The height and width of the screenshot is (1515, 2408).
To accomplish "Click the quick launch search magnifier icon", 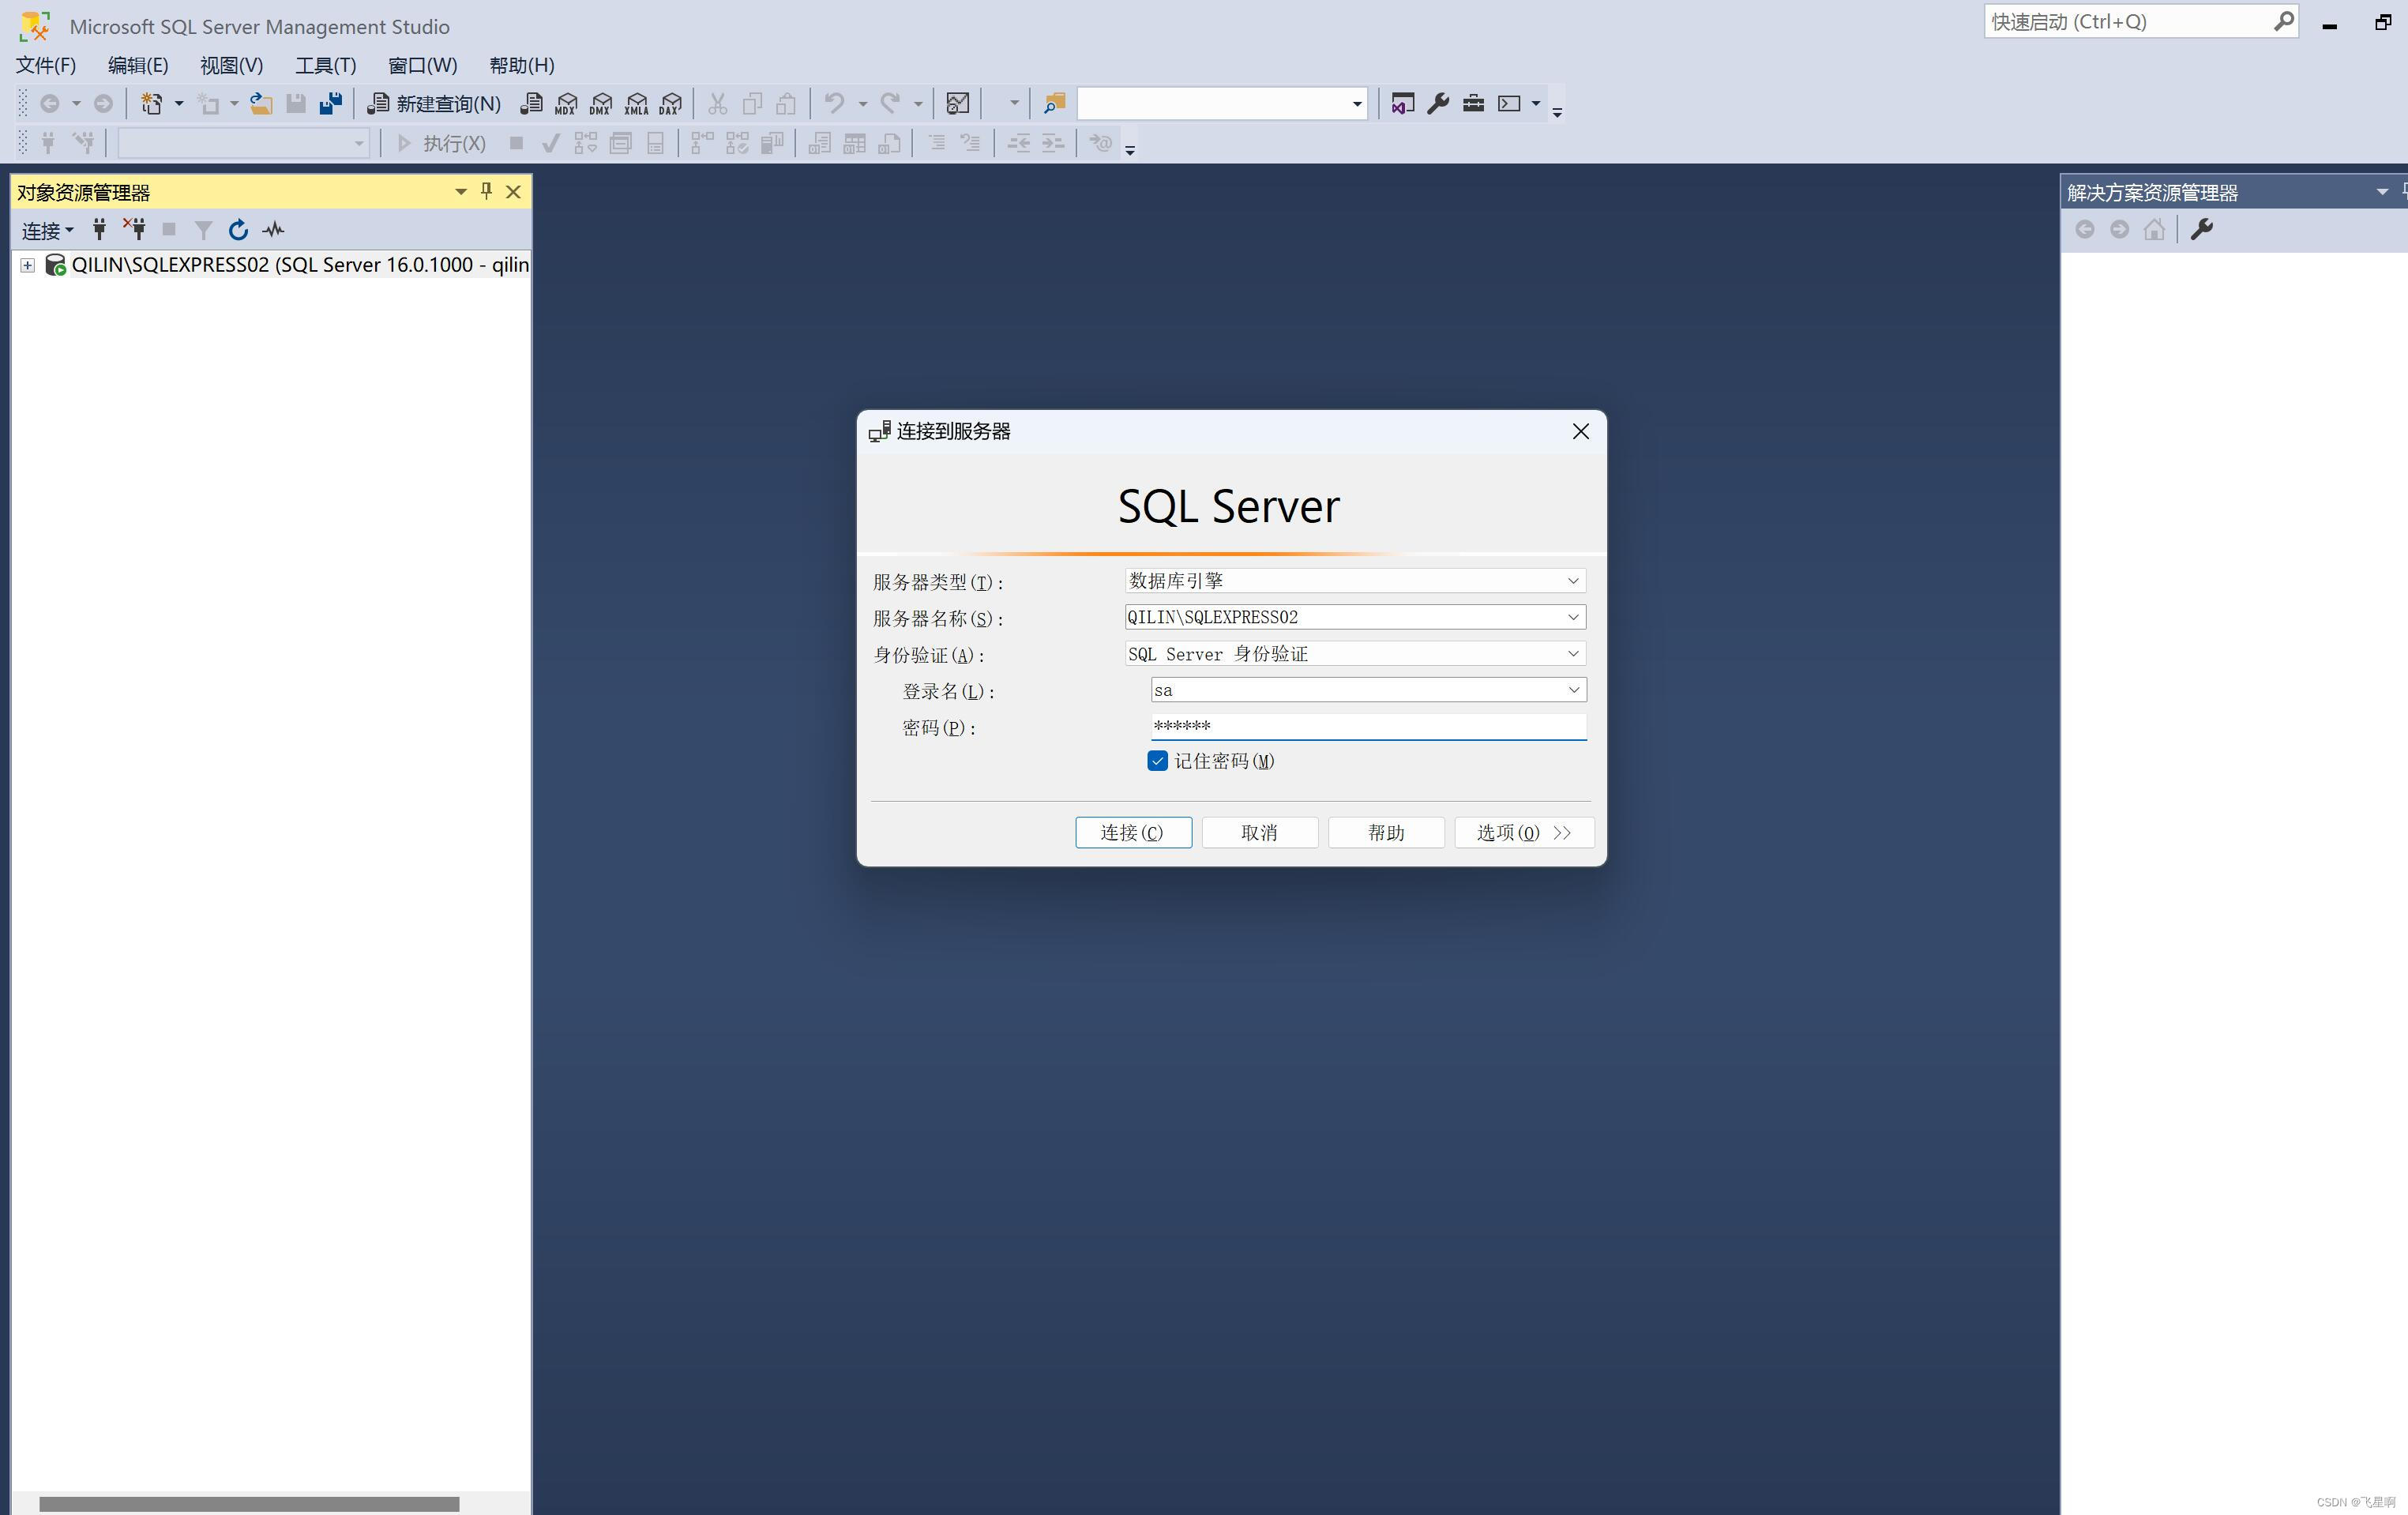I will pos(2283,21).
